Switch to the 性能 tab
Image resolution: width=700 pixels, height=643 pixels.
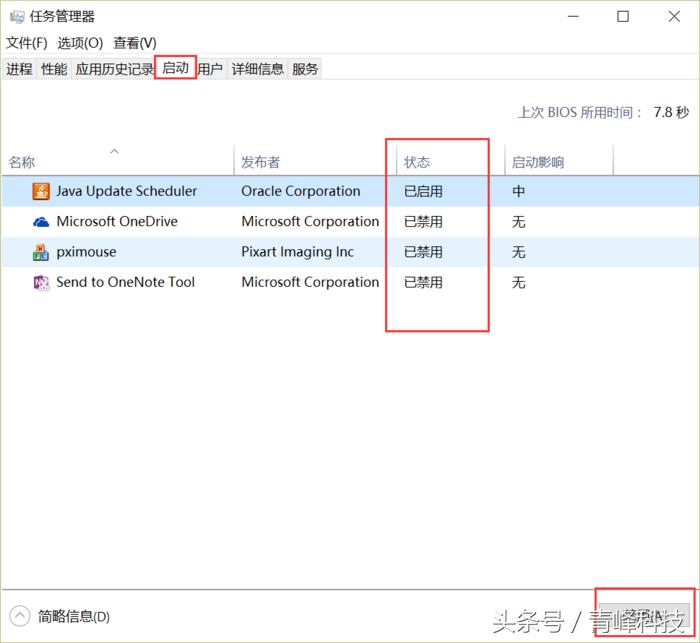click(x=54, y=69)
